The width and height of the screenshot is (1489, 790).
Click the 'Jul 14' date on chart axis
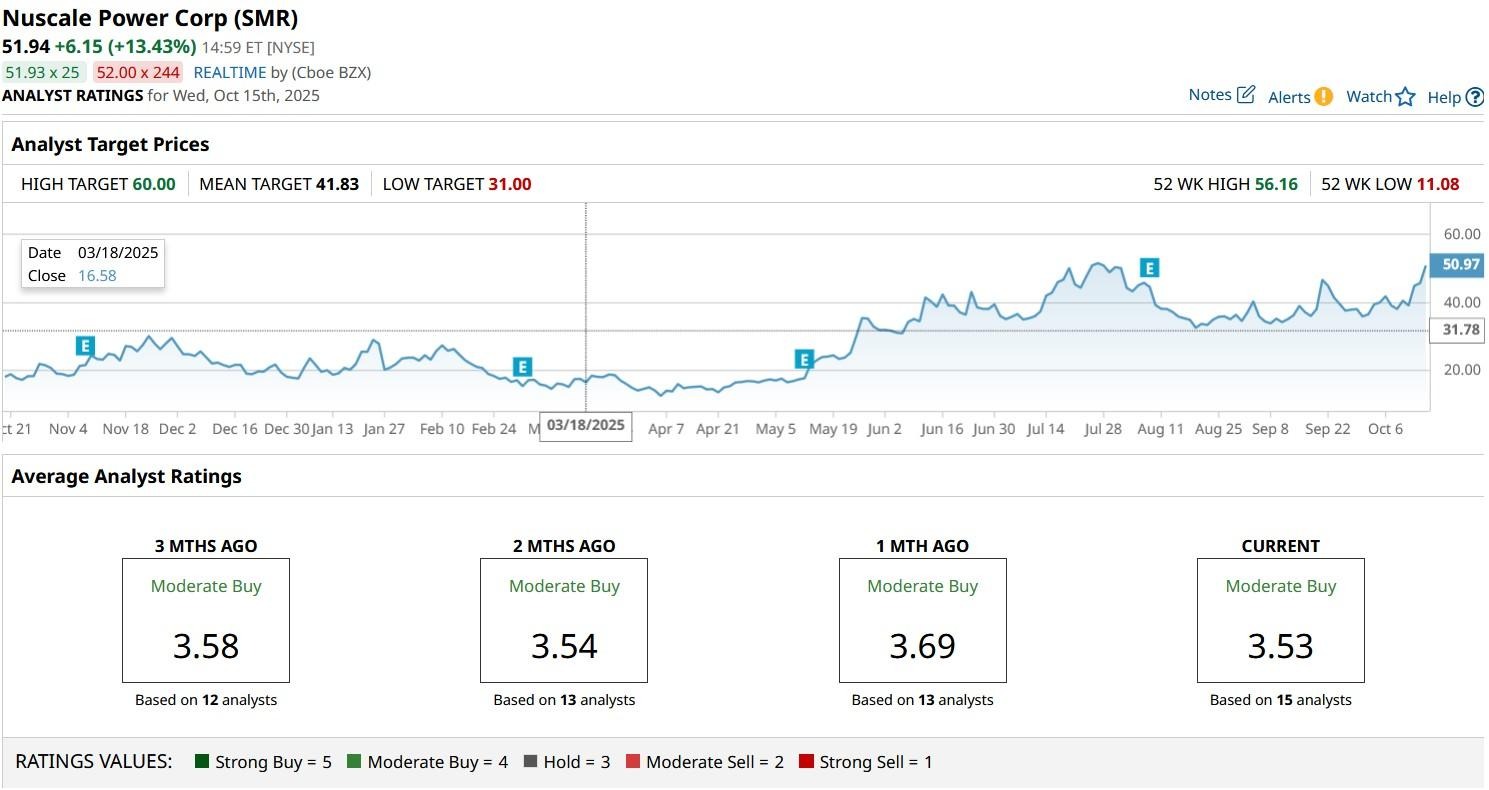(x=1045, y=429)
